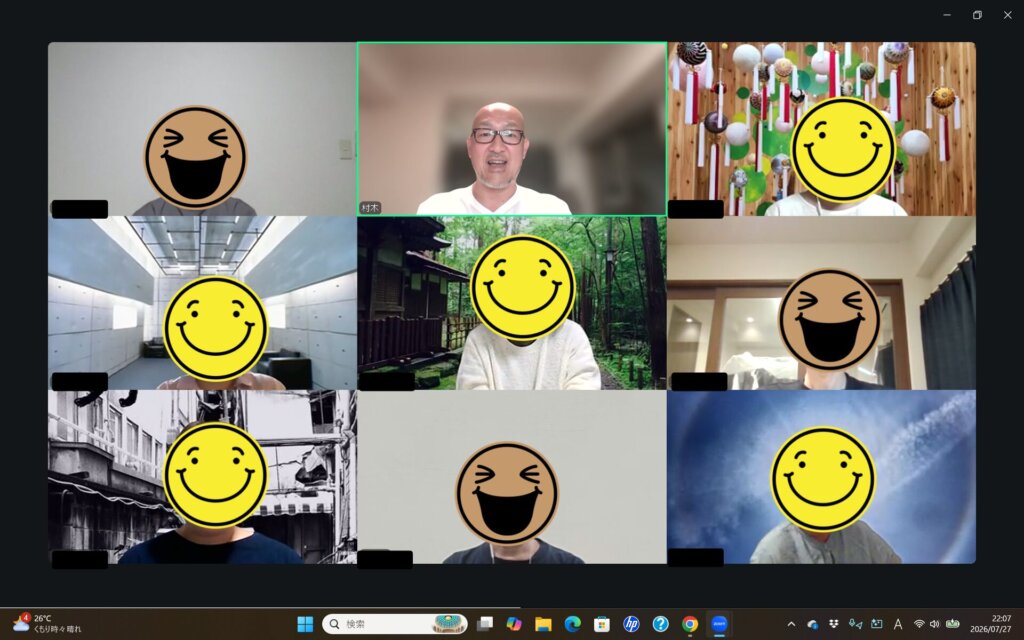Launch Microsoft Edge browser
This screenshot has height=640, width=1024.
pos(573,624)
